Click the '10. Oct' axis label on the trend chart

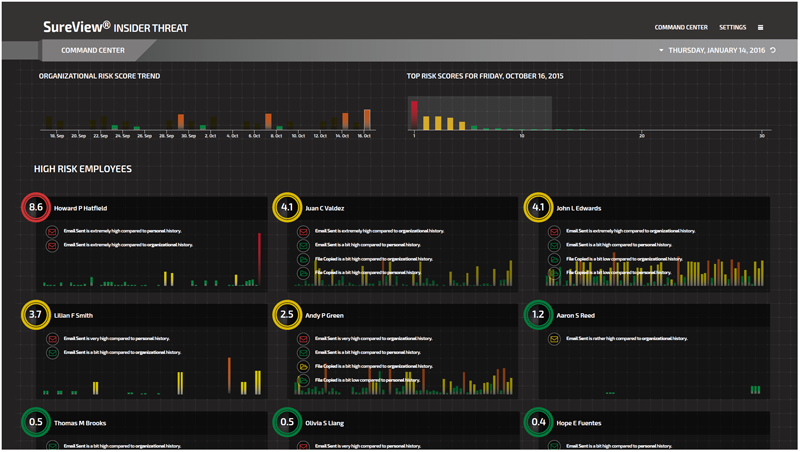click(298, 136)
